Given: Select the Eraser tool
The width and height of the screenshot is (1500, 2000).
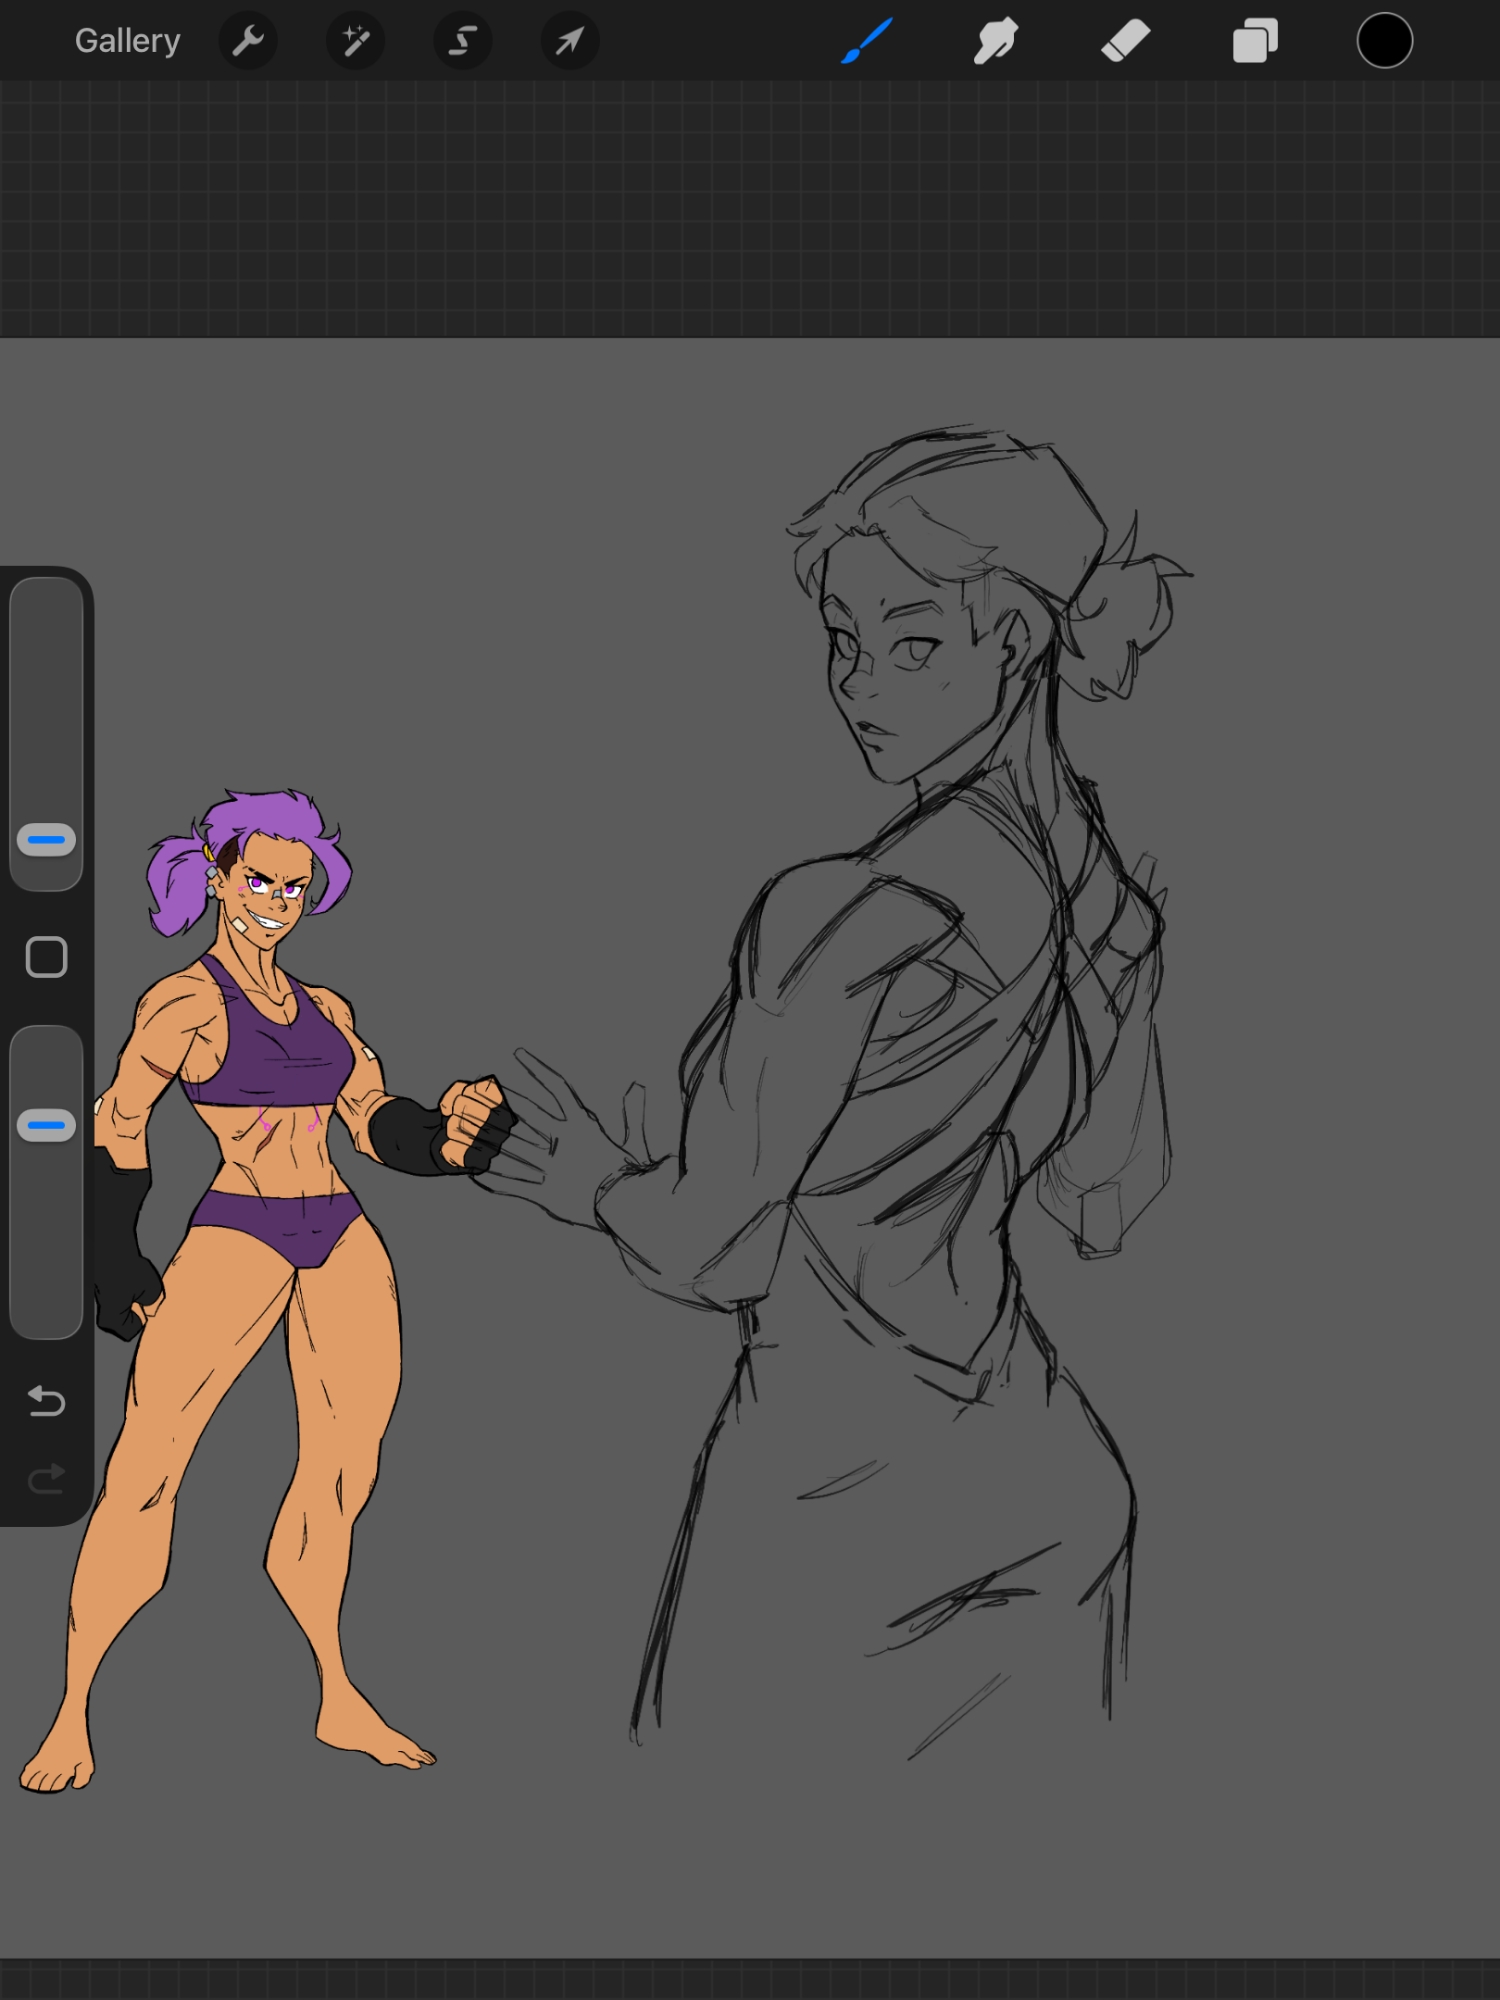Looking at the screenshot, I should [x=1125, y=41].
